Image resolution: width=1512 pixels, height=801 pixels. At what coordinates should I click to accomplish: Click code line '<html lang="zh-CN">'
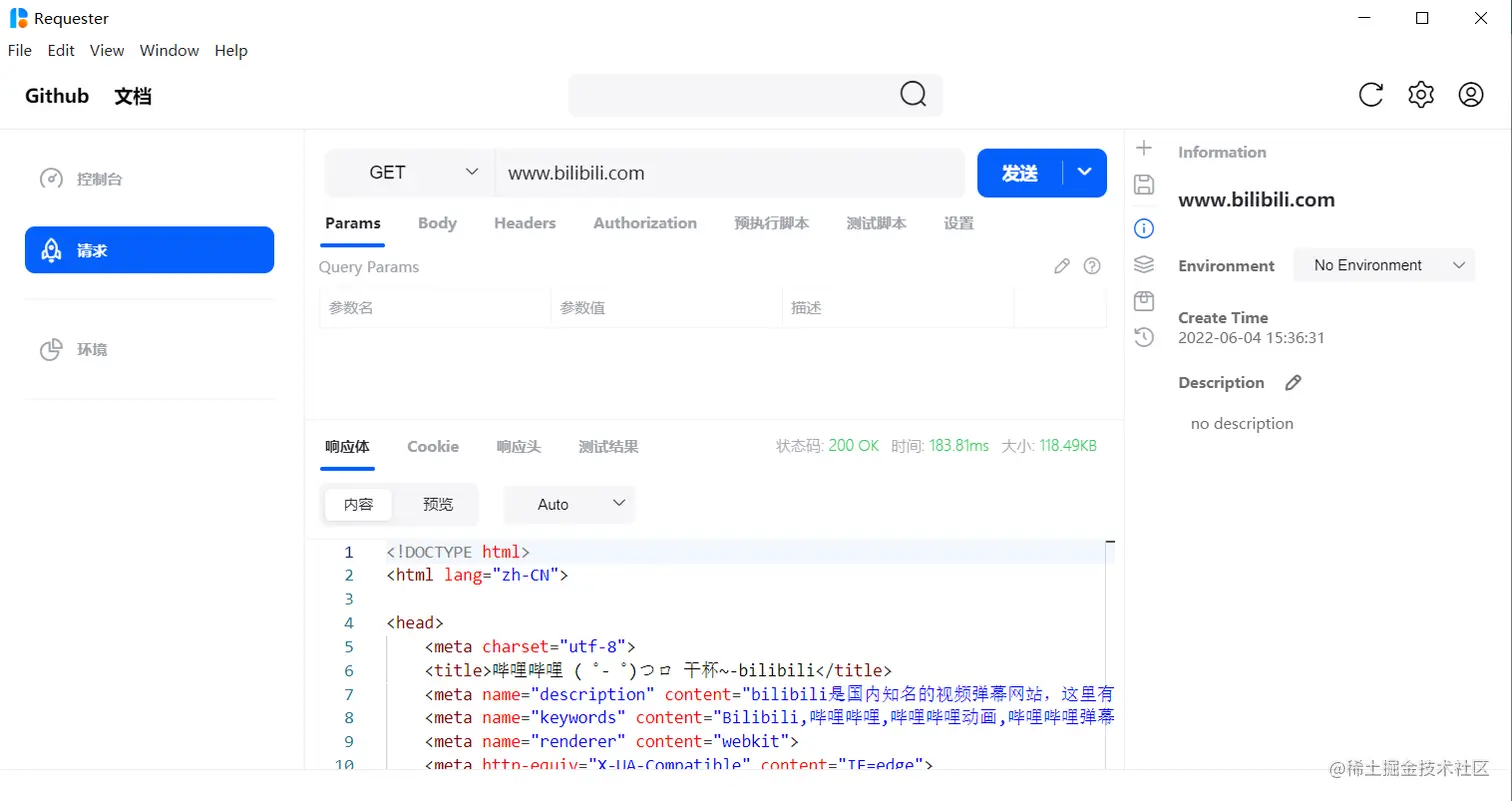coord(477,575)
